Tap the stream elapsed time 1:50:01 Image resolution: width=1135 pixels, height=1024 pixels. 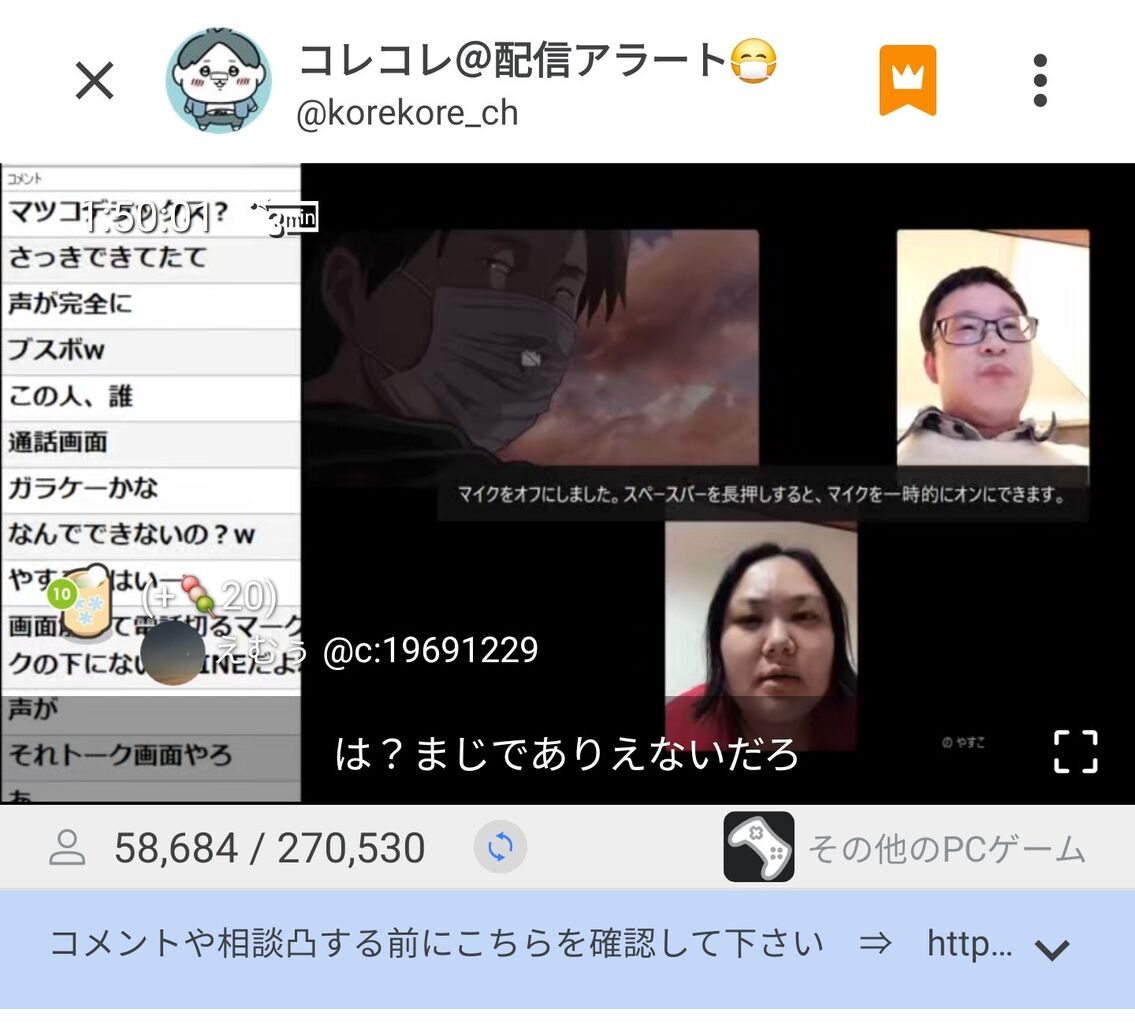tap(150, 217)
